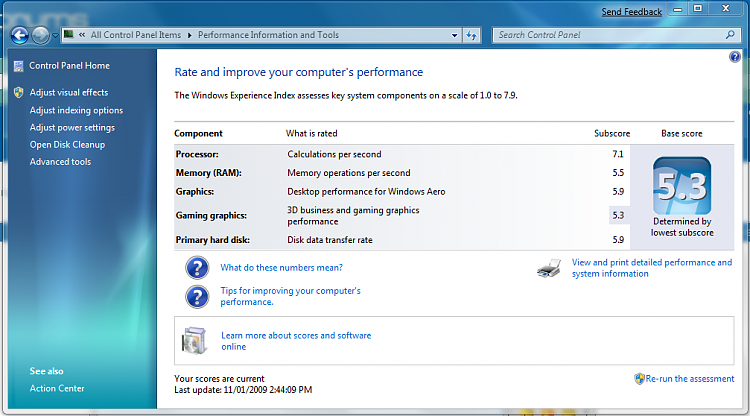Click the software box icon
750x416 pixels.
coord(194,340)
